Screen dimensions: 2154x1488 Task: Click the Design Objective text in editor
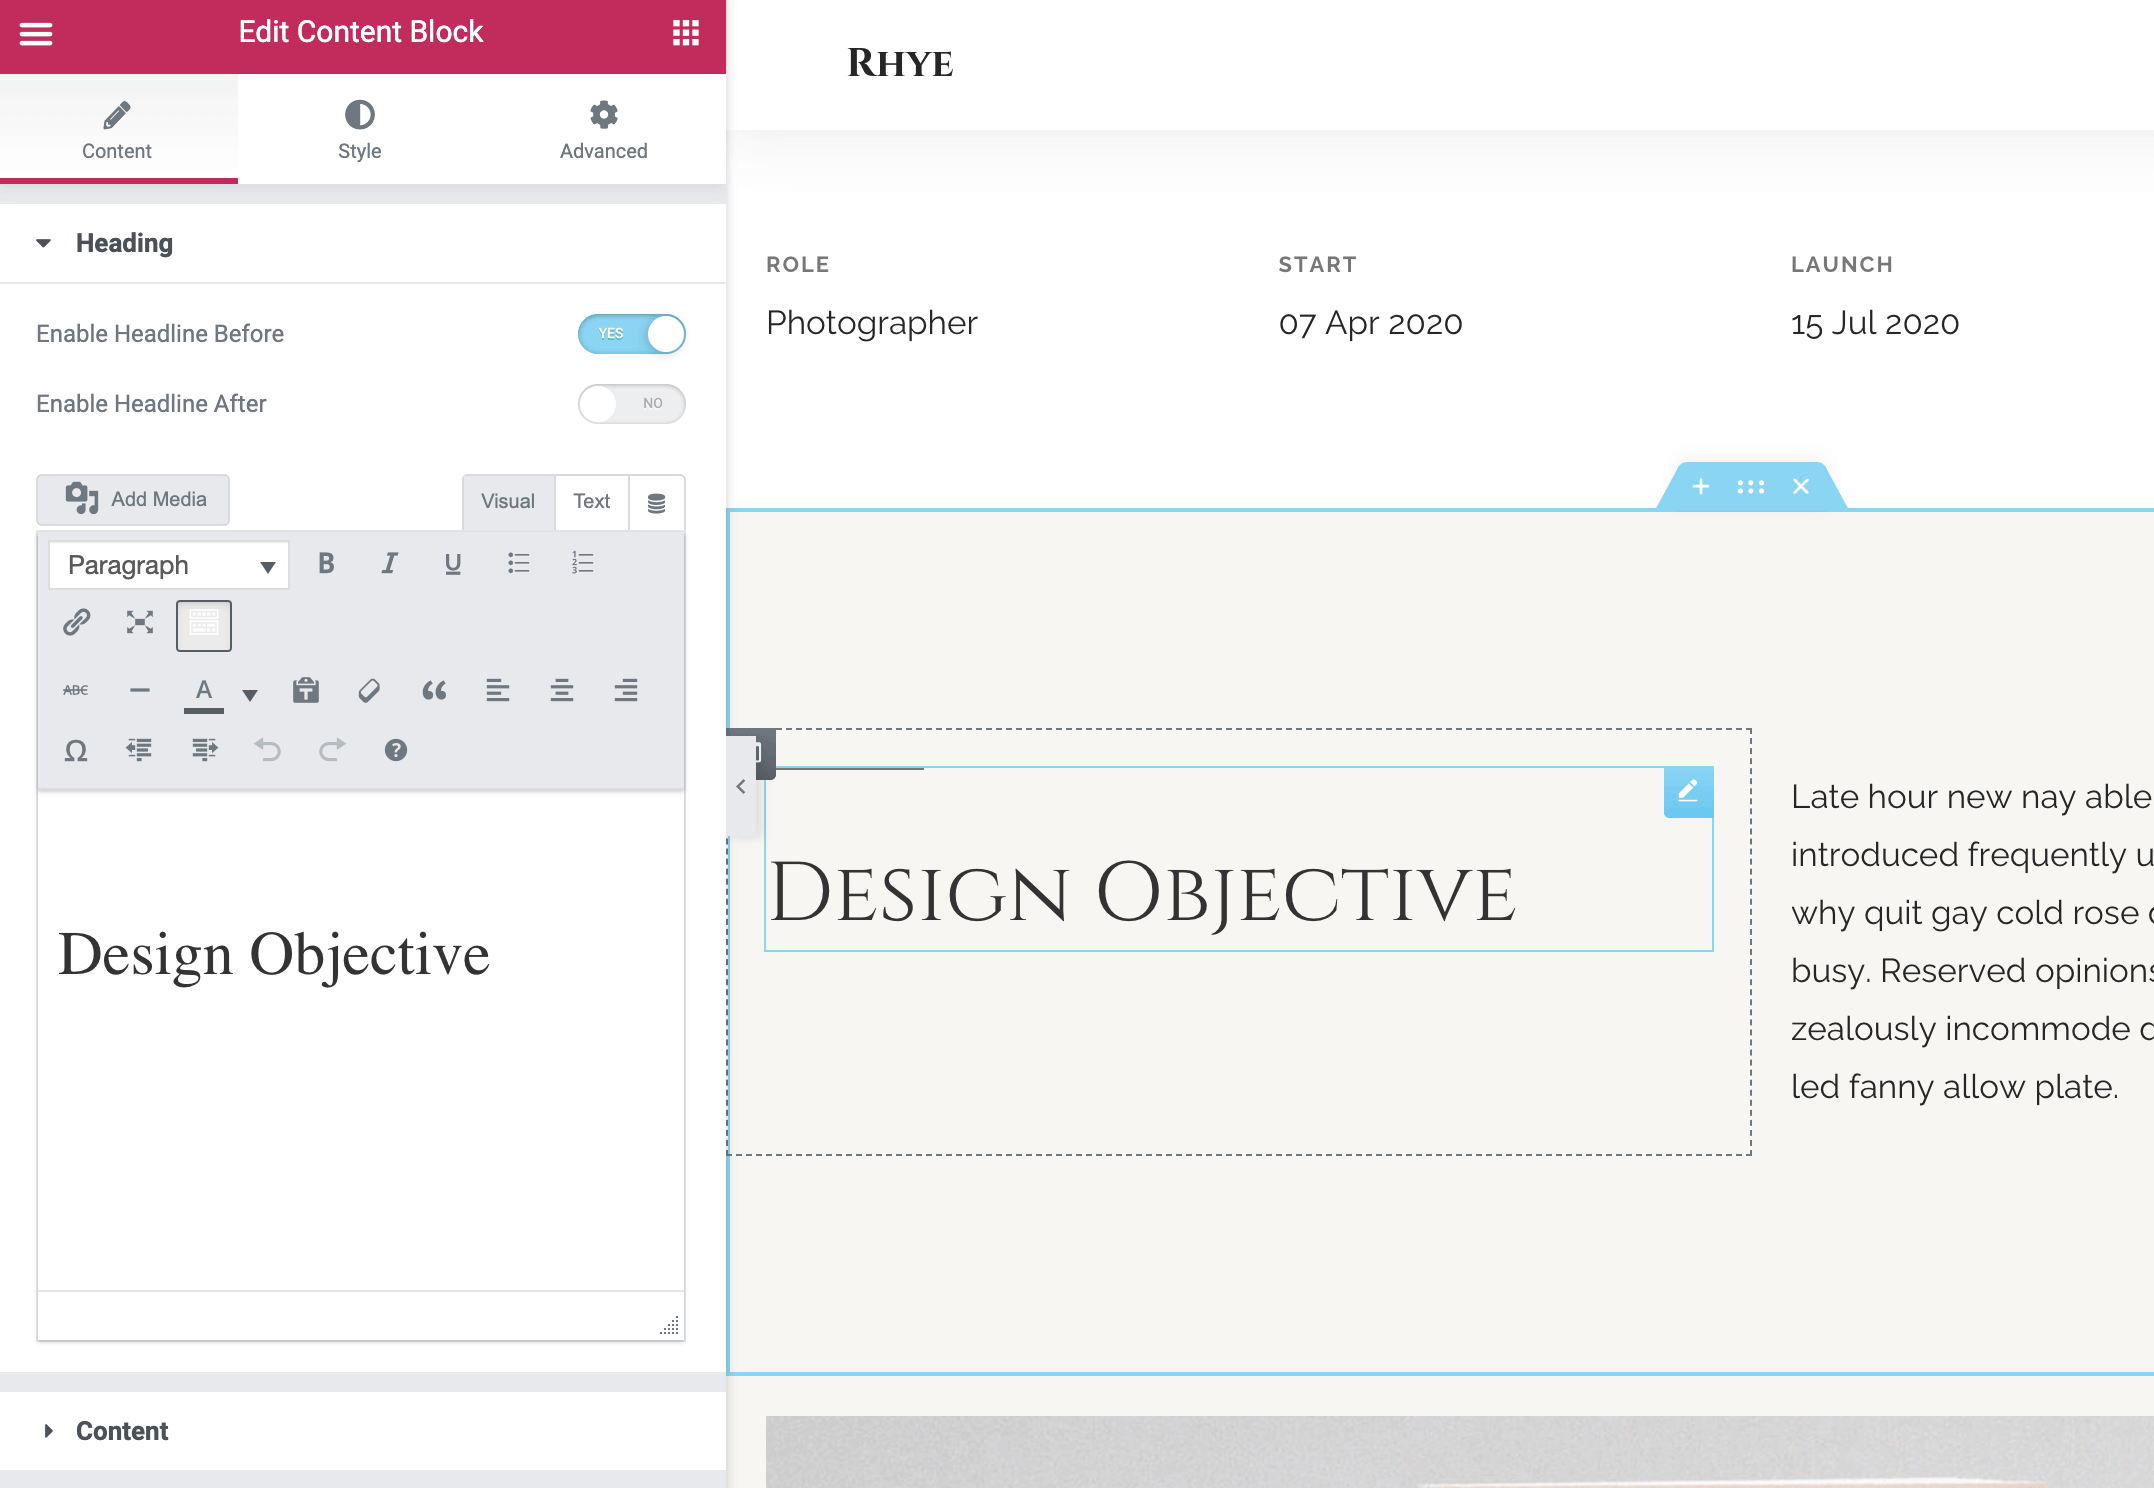274,955
